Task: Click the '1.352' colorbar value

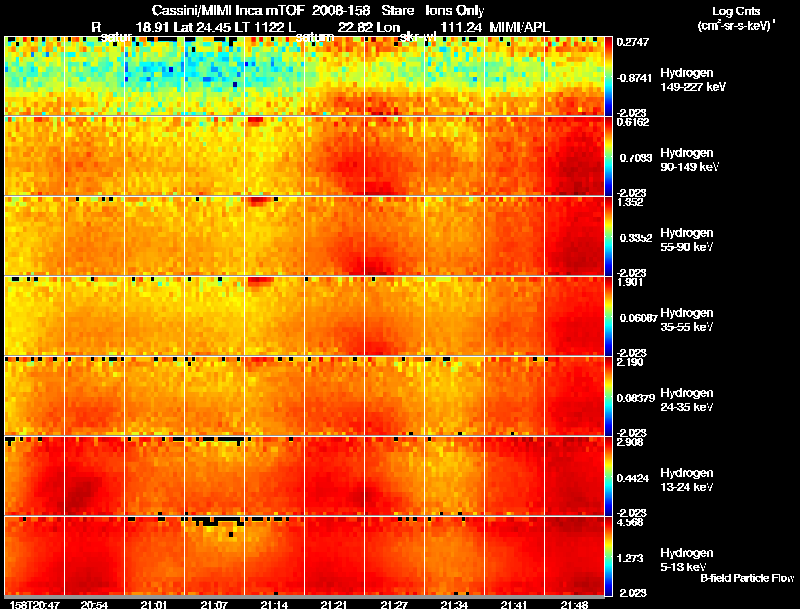Action: coord(630,202)
